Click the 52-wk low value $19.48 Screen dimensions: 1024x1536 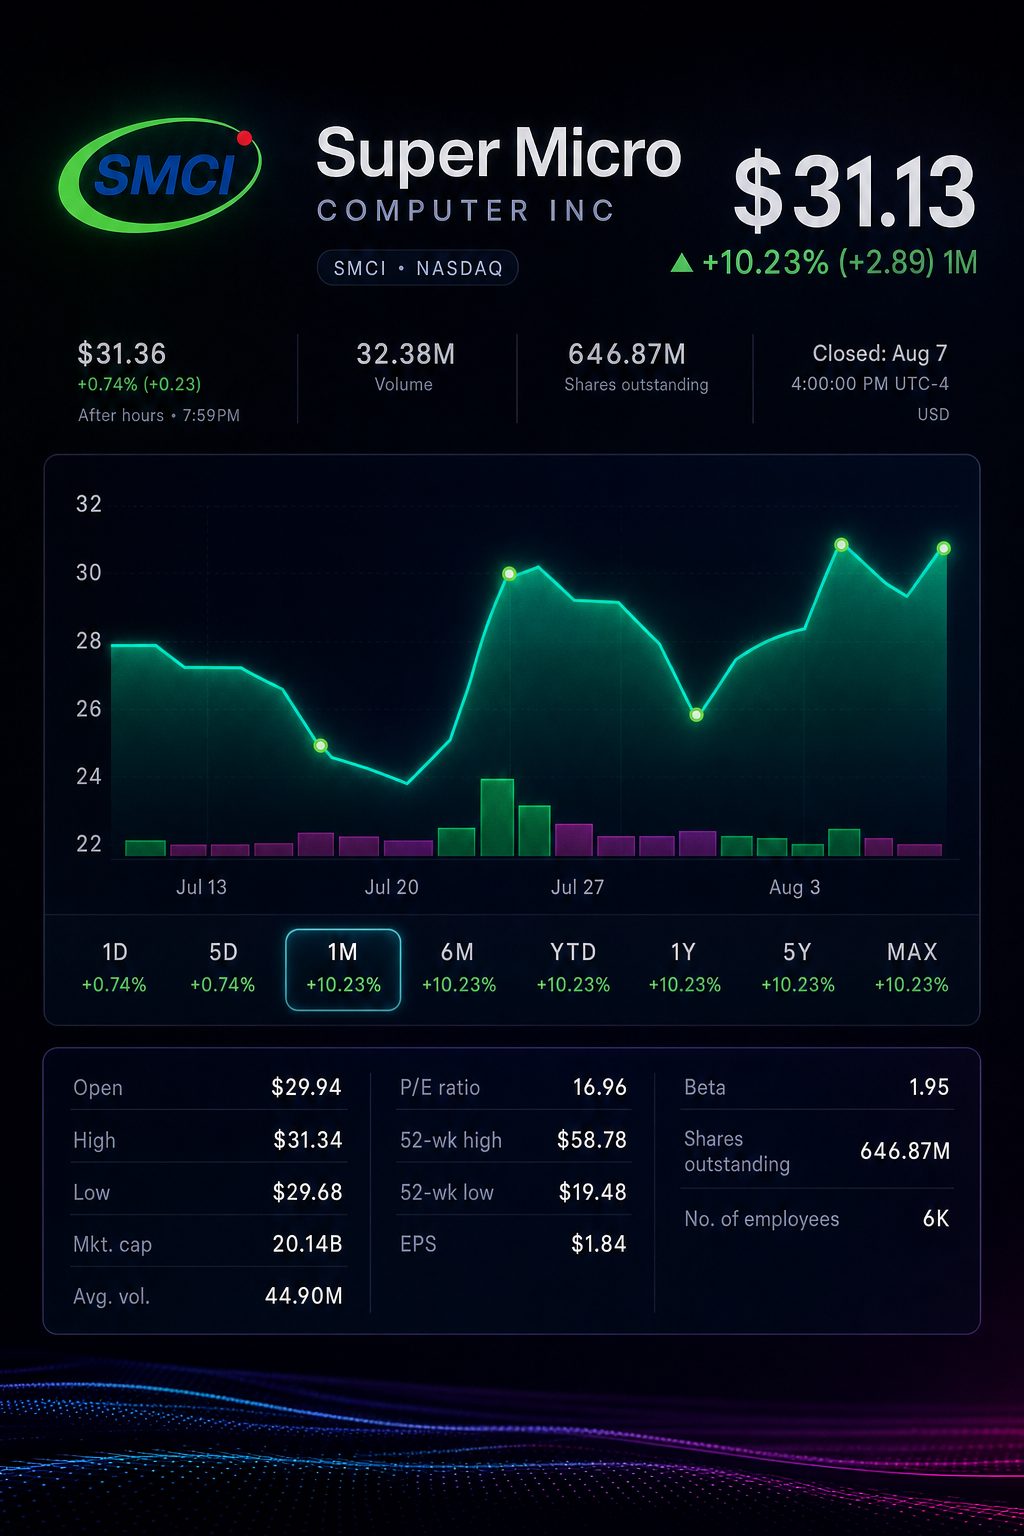(592, 1192)
